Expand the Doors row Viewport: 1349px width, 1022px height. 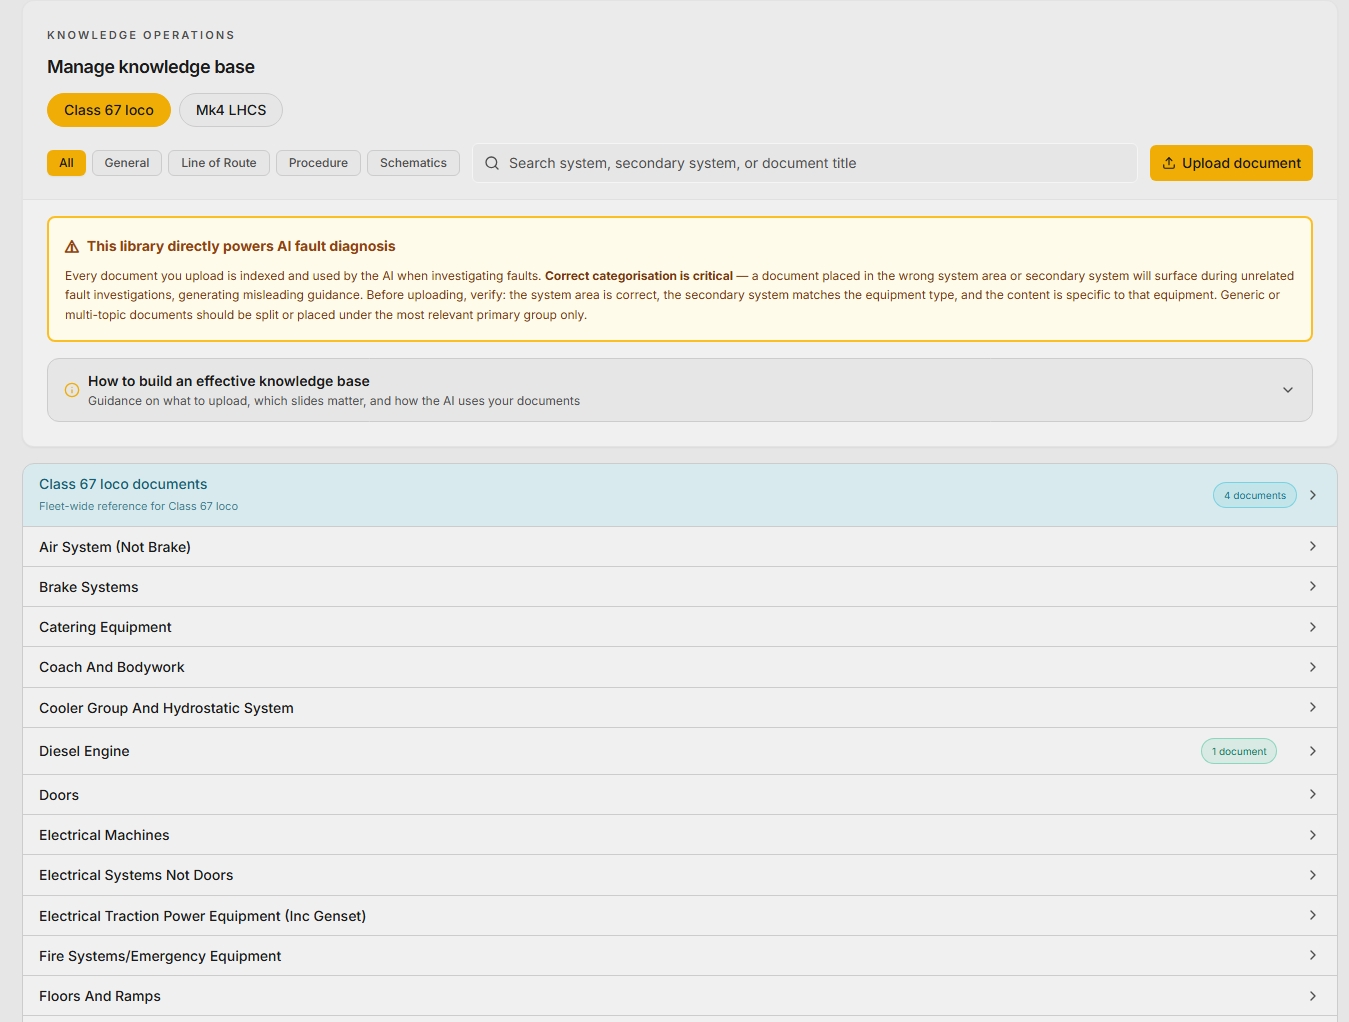[x=680, y=795]
